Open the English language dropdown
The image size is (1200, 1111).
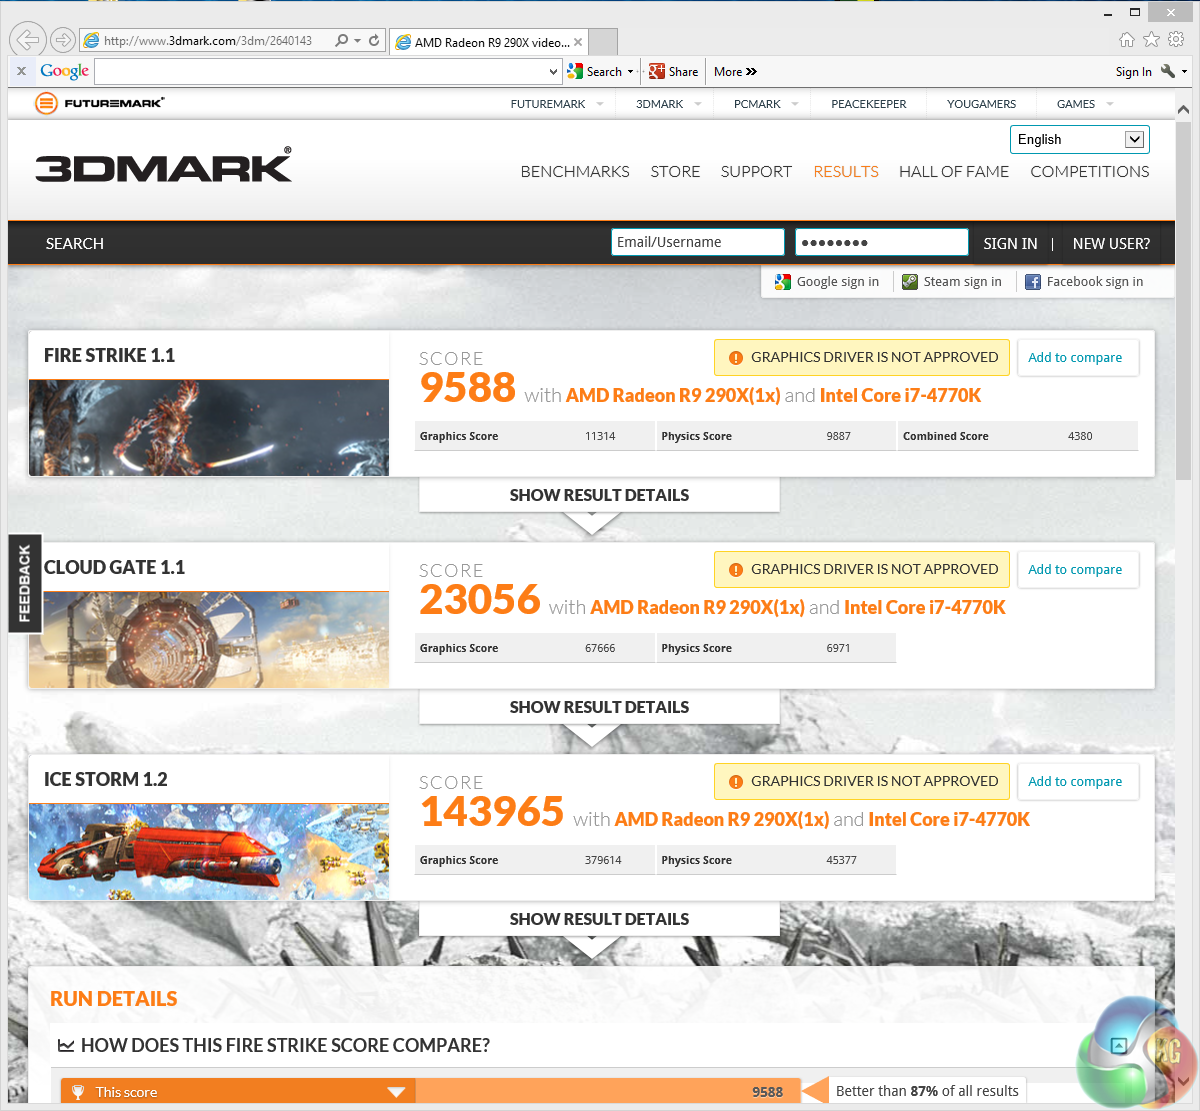1080,139
